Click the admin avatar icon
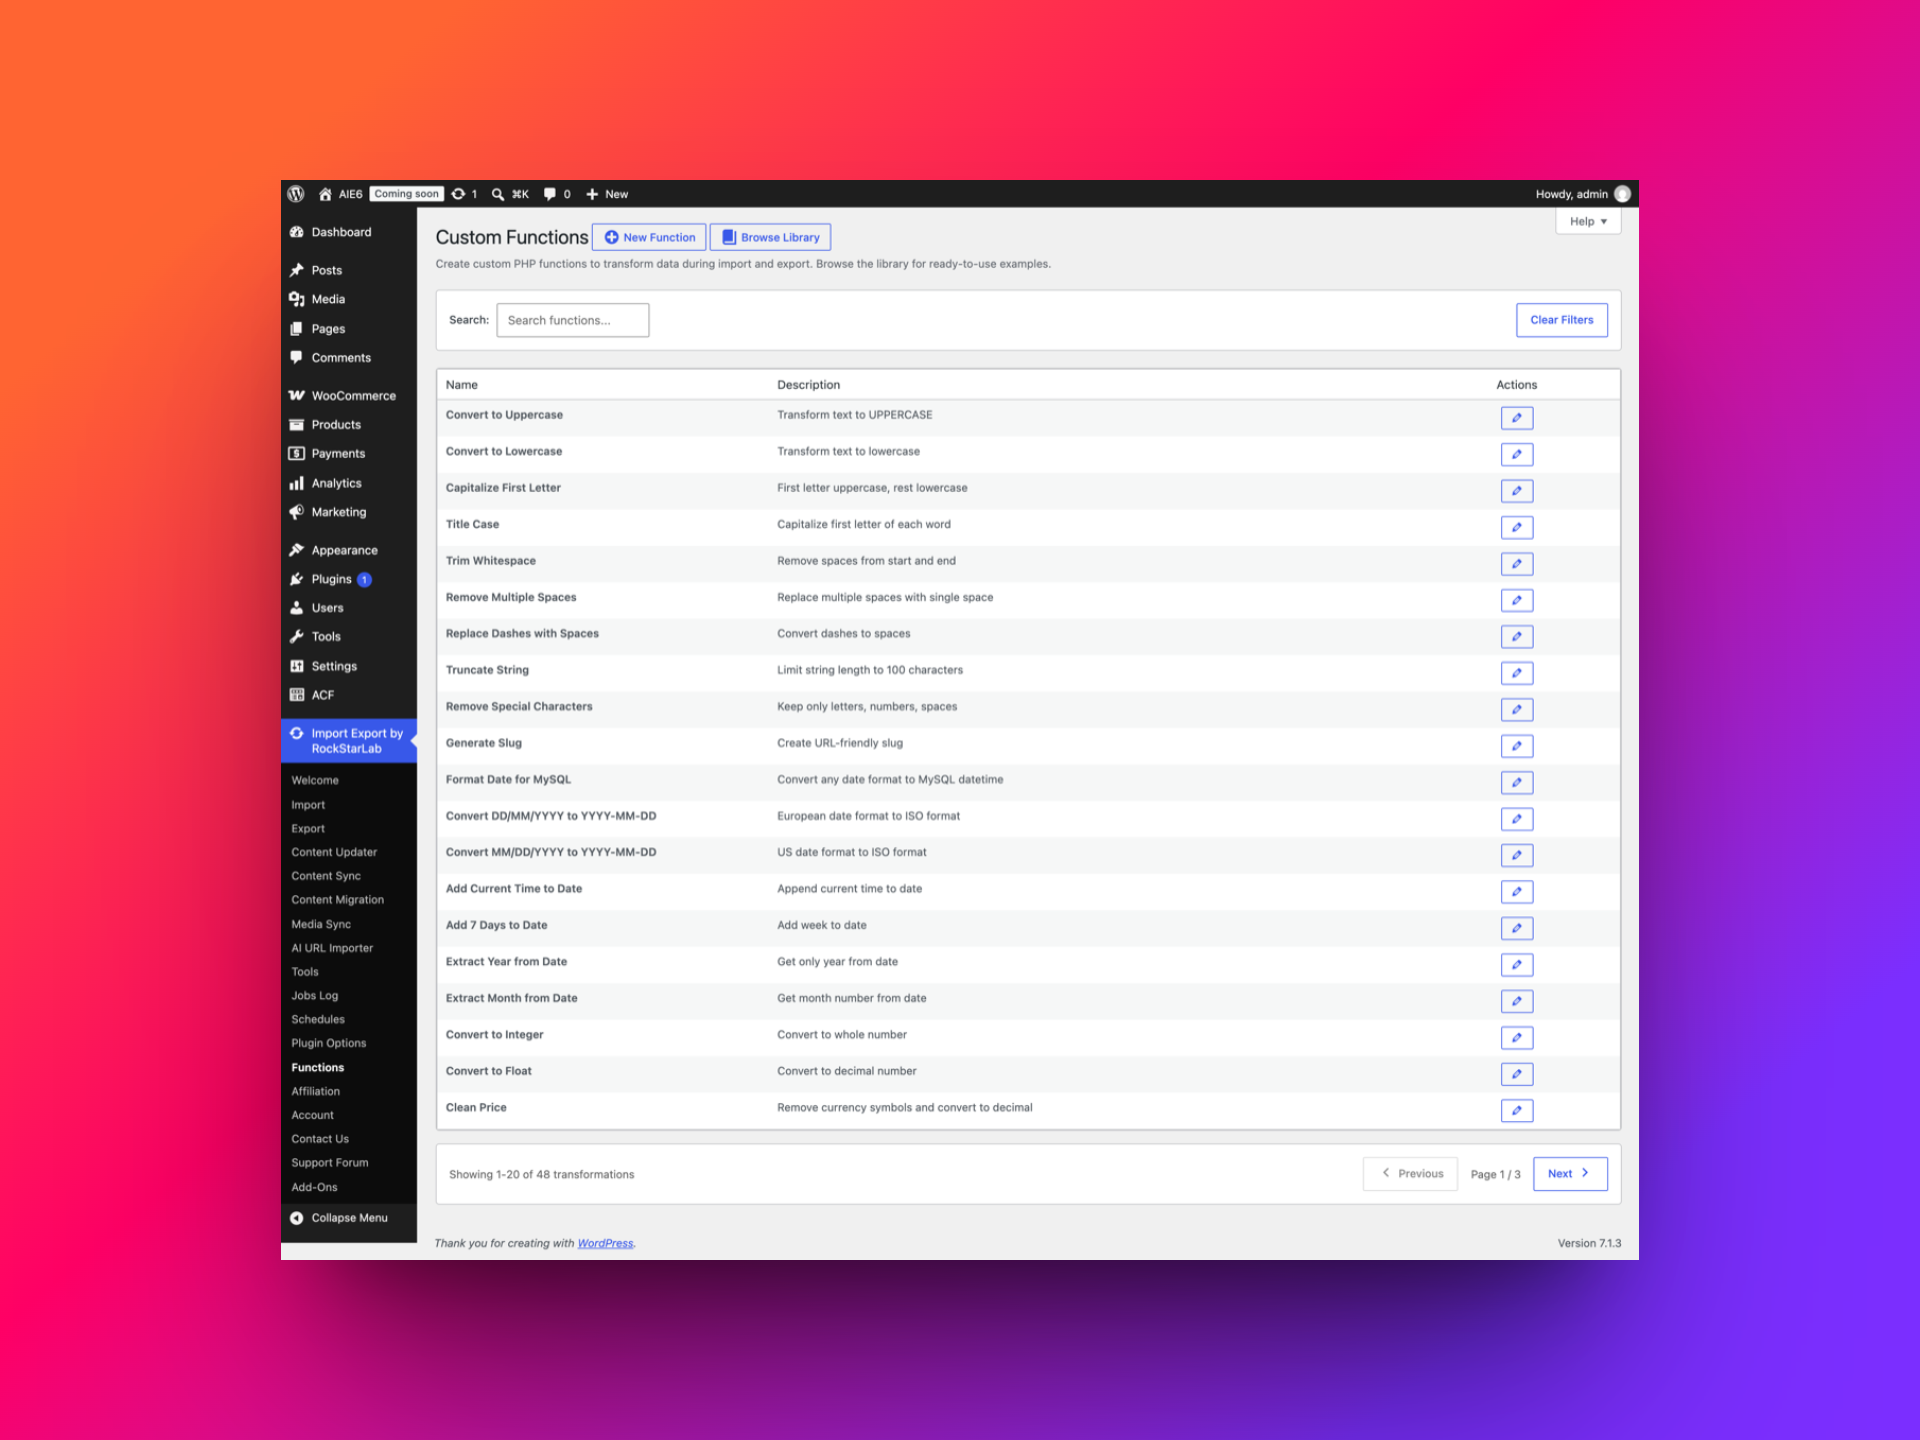1920x1440 pixels. point(1622,194)
